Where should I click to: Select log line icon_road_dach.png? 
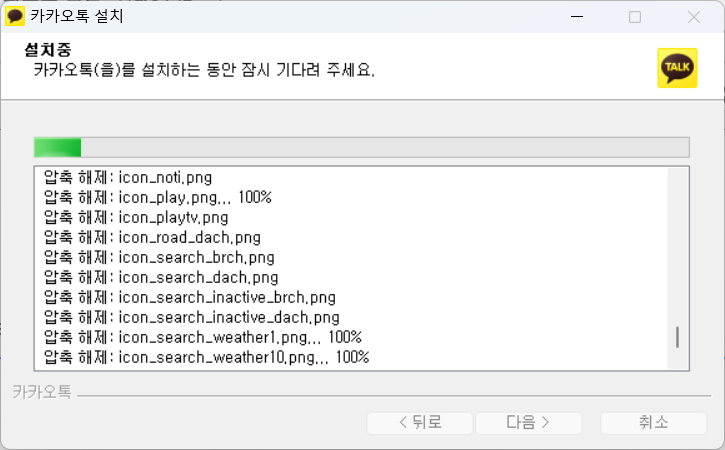click(x=152, y=237)
